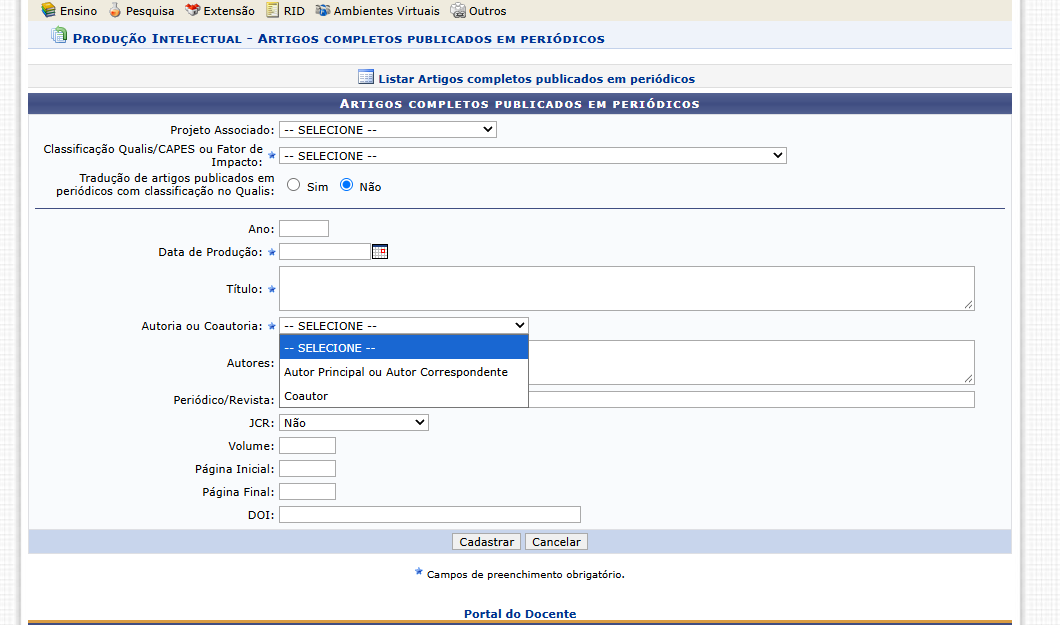This screenshot has height=625, width=1060.
Task: Open the Ensino menu book icon
Action: (48, 10)
